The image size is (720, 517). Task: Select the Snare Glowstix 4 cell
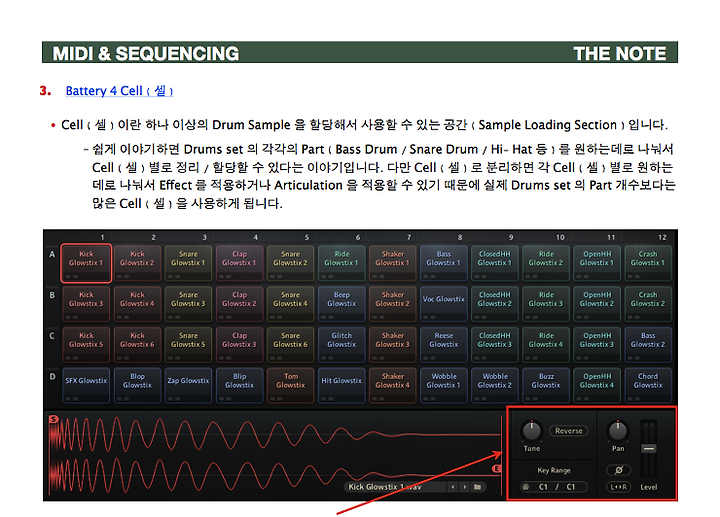[290, 304]
